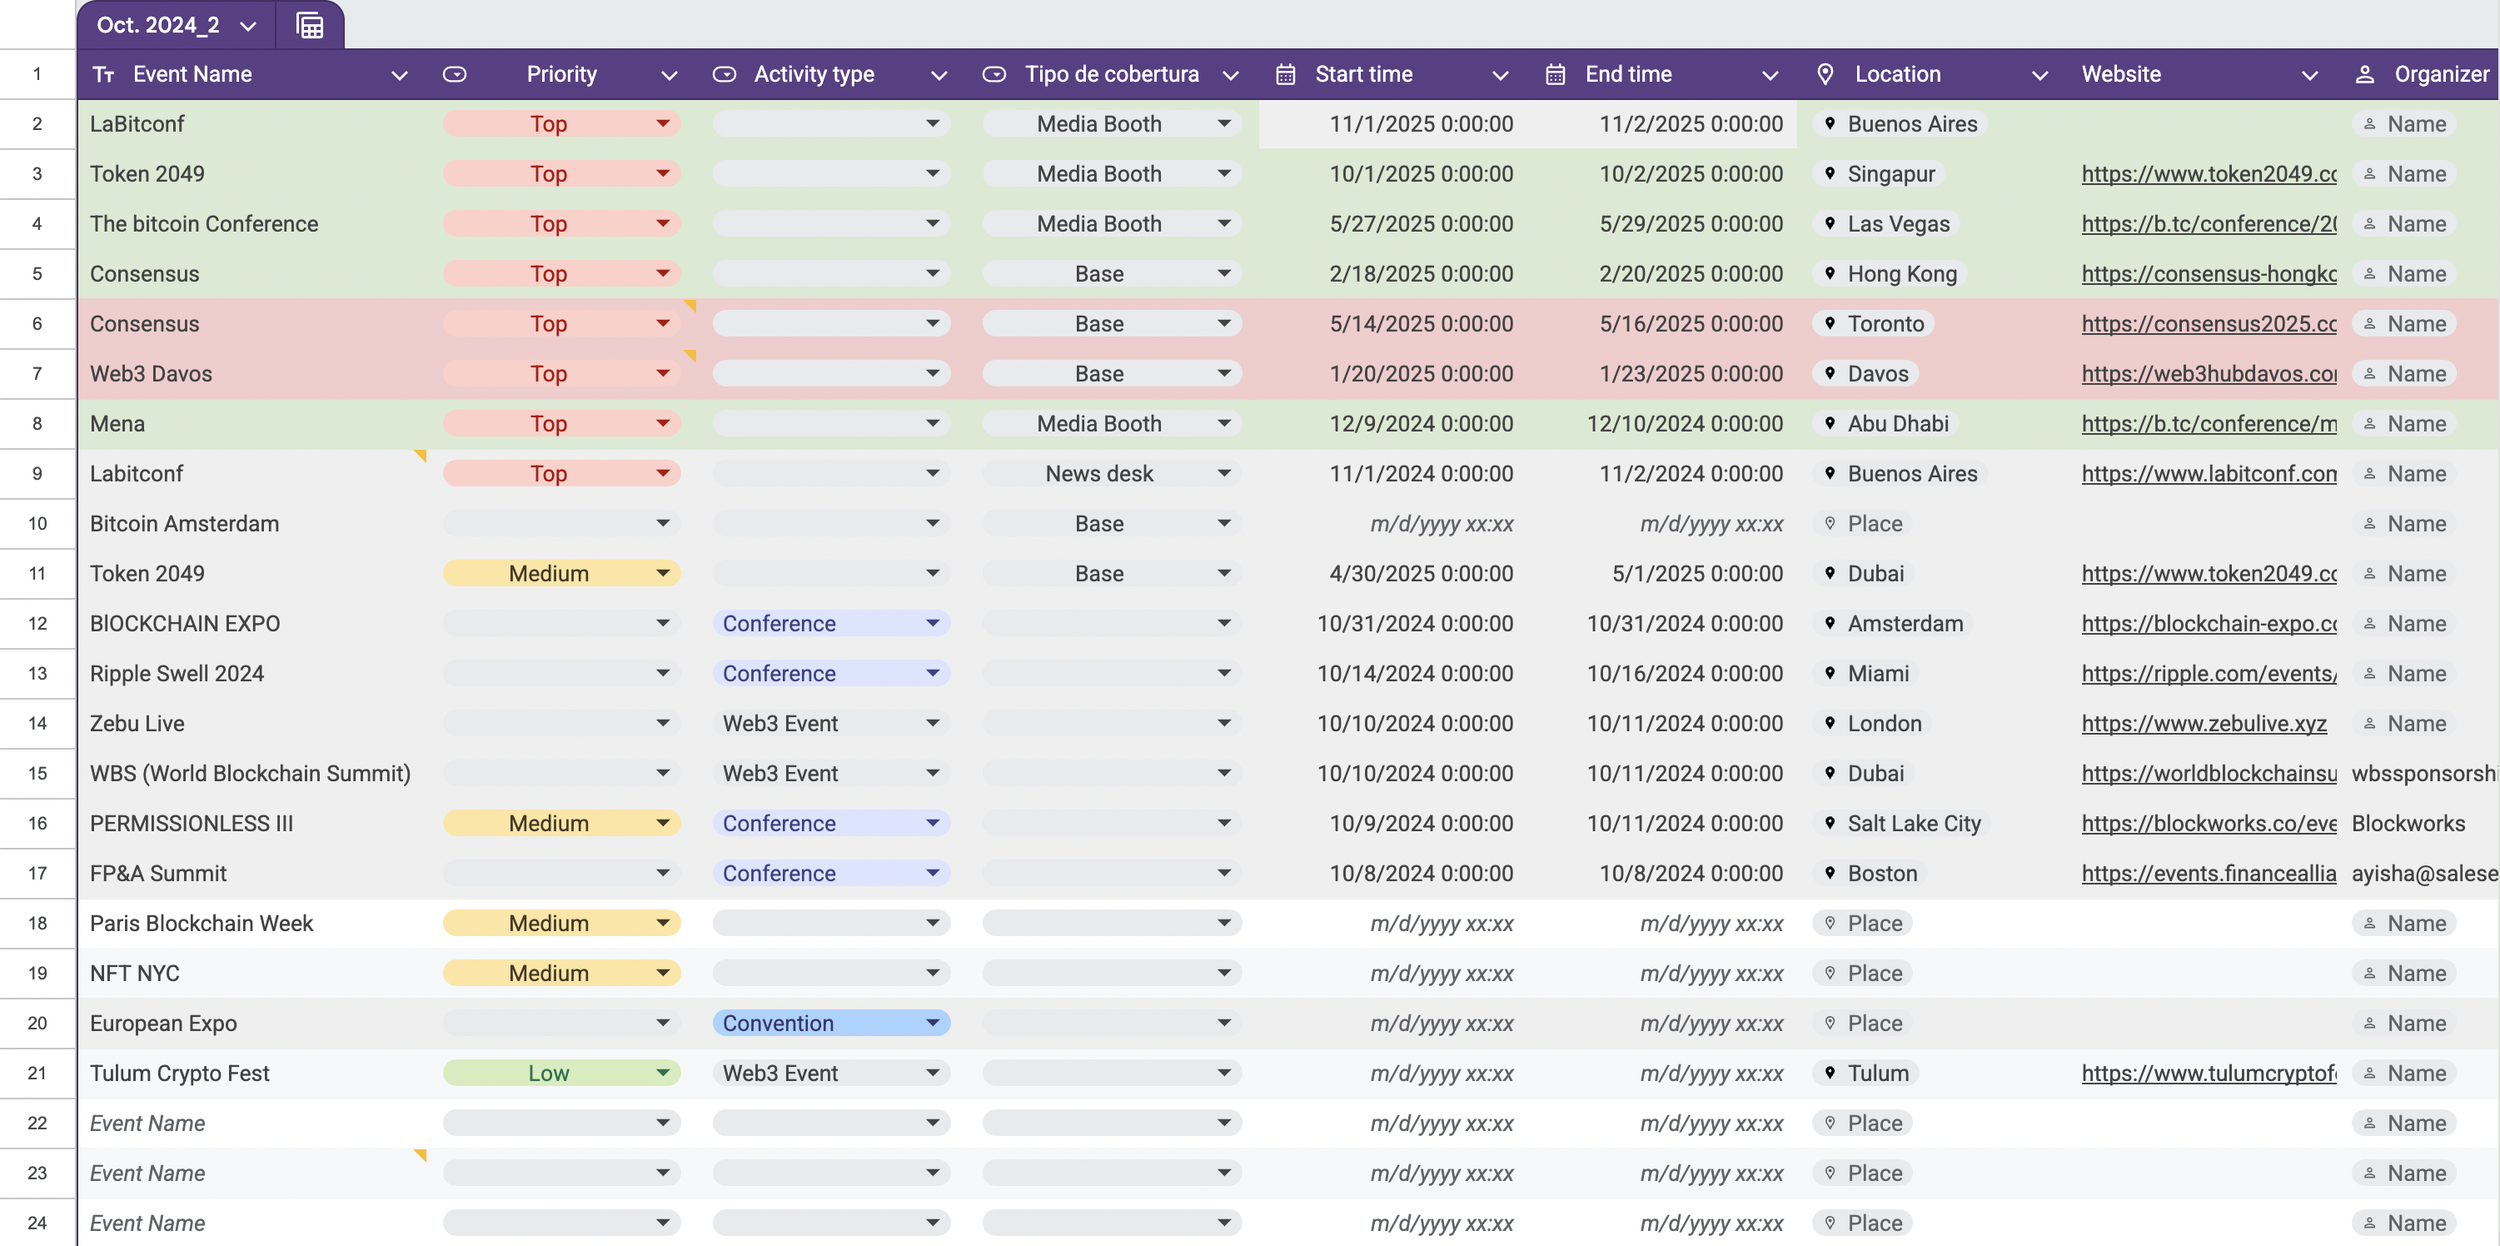
Task: Click the person icon in LaBitconf organizer chip
Action: 2369,124
